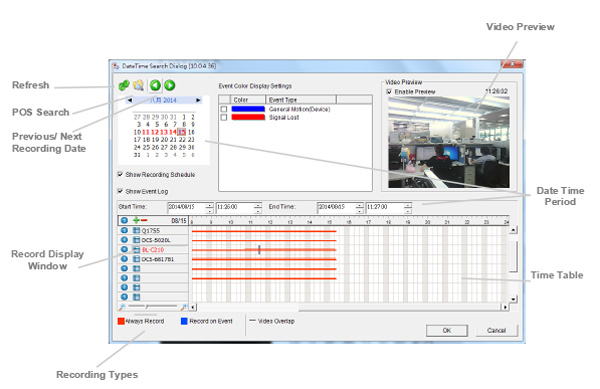Go to next month in calendar

click(x=198, y=100)
